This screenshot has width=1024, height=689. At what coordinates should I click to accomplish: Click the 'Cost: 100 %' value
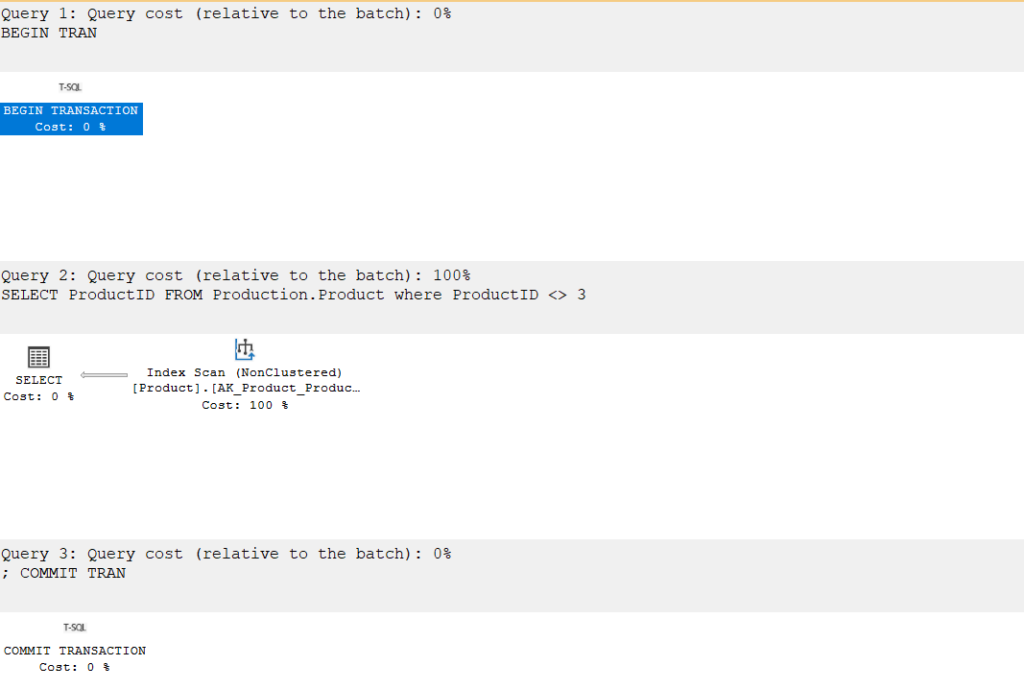coord(245,405)
